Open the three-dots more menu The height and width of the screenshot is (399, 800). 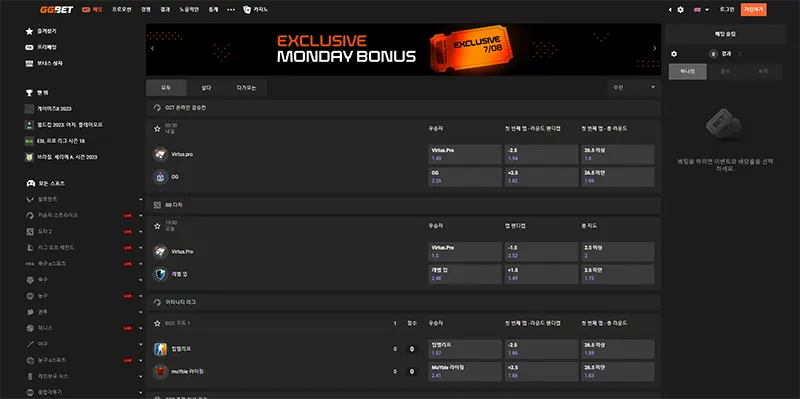tap(231, 9)
